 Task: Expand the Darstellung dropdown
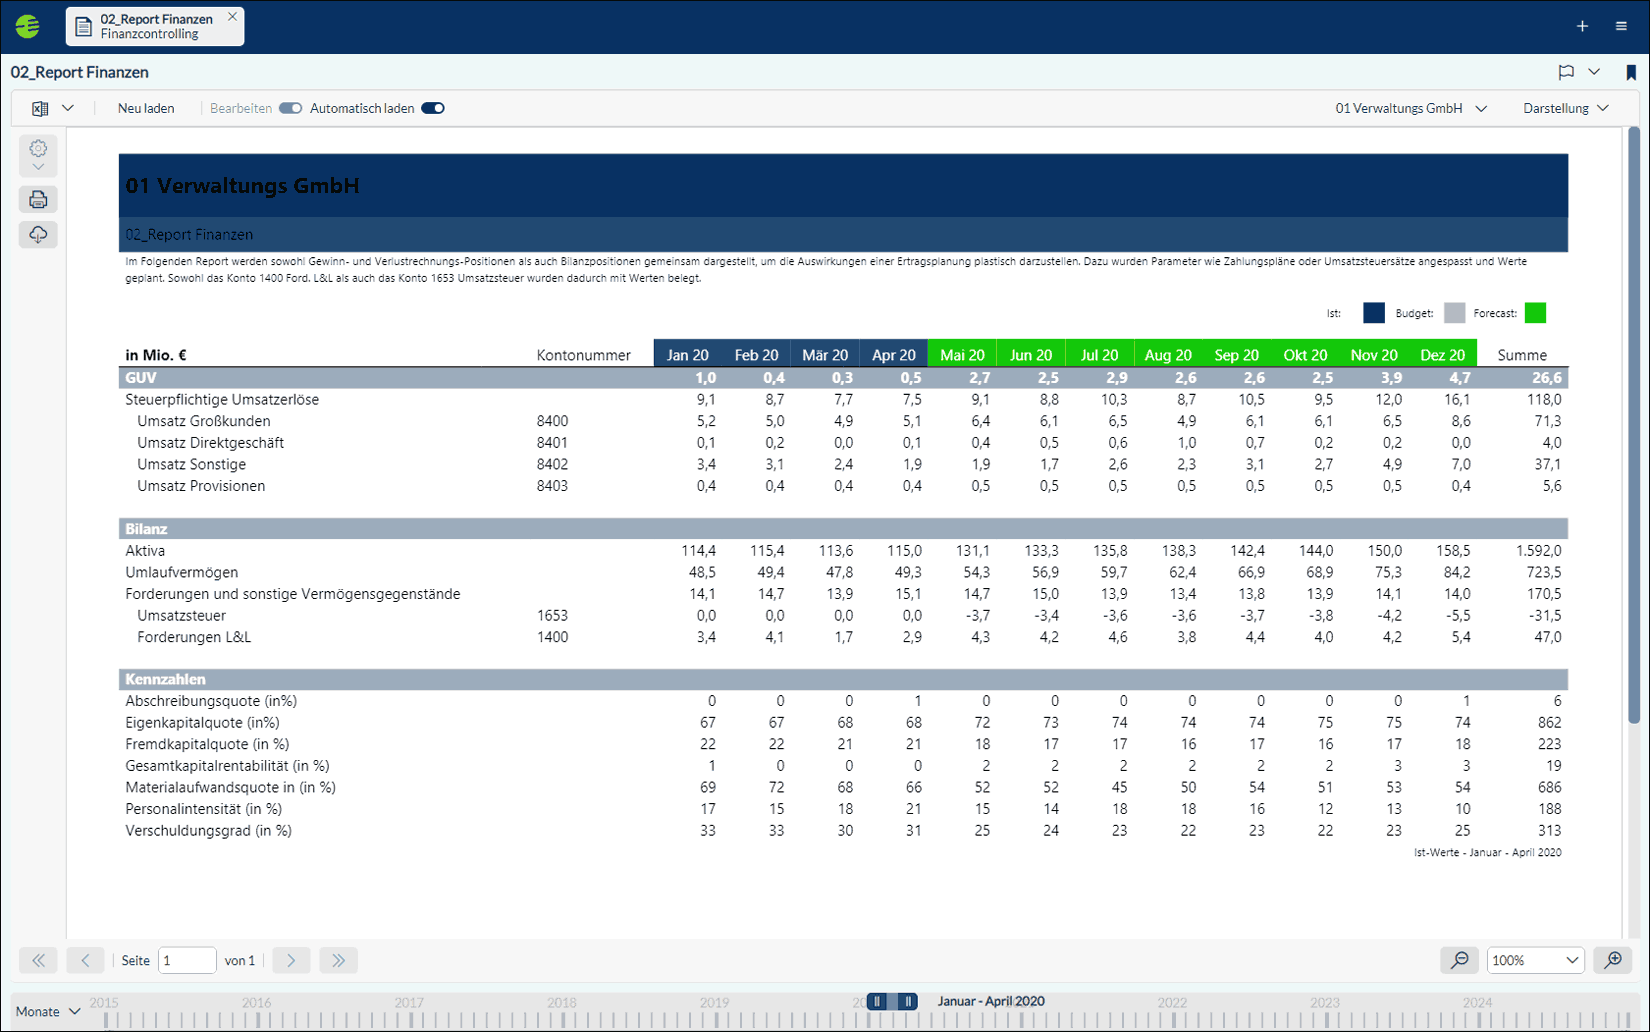coord(1566,108)
